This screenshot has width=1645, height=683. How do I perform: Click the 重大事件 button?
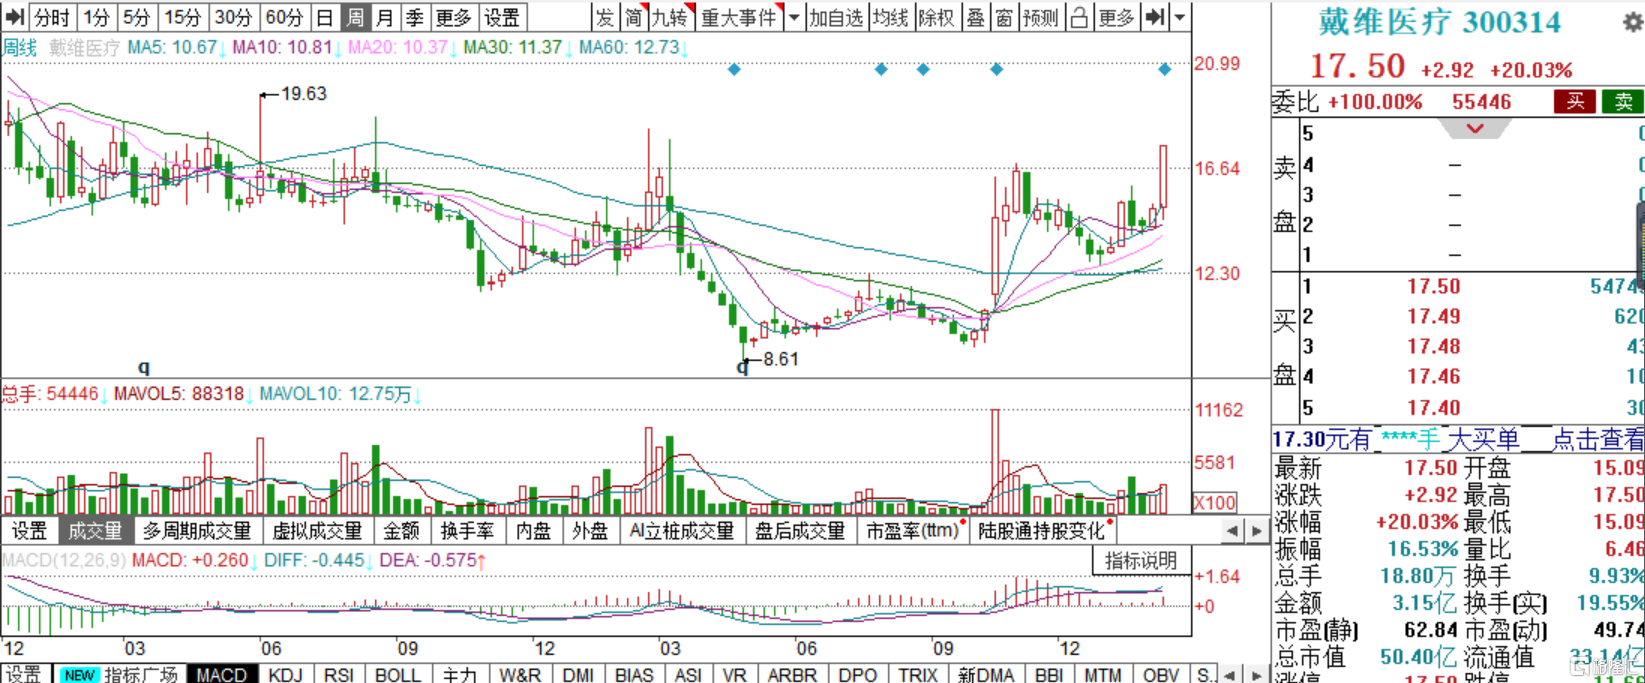tap(738, 17)
